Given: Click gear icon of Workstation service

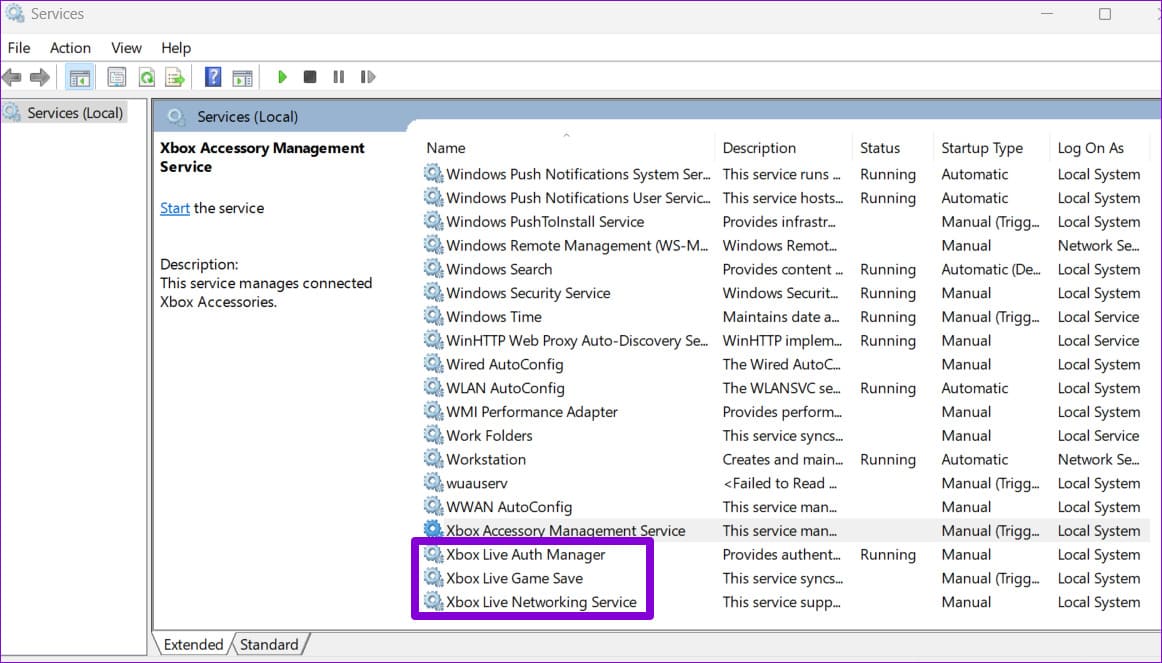Looking at the screenshot, I should coord(434,459).
